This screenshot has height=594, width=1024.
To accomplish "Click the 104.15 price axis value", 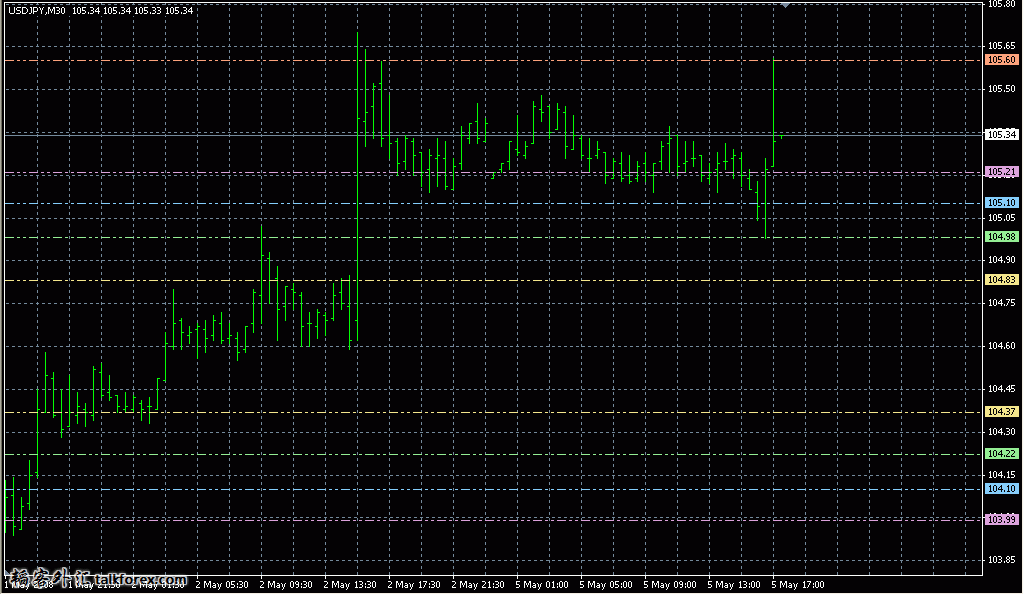I will click(x=1001, y=475).
